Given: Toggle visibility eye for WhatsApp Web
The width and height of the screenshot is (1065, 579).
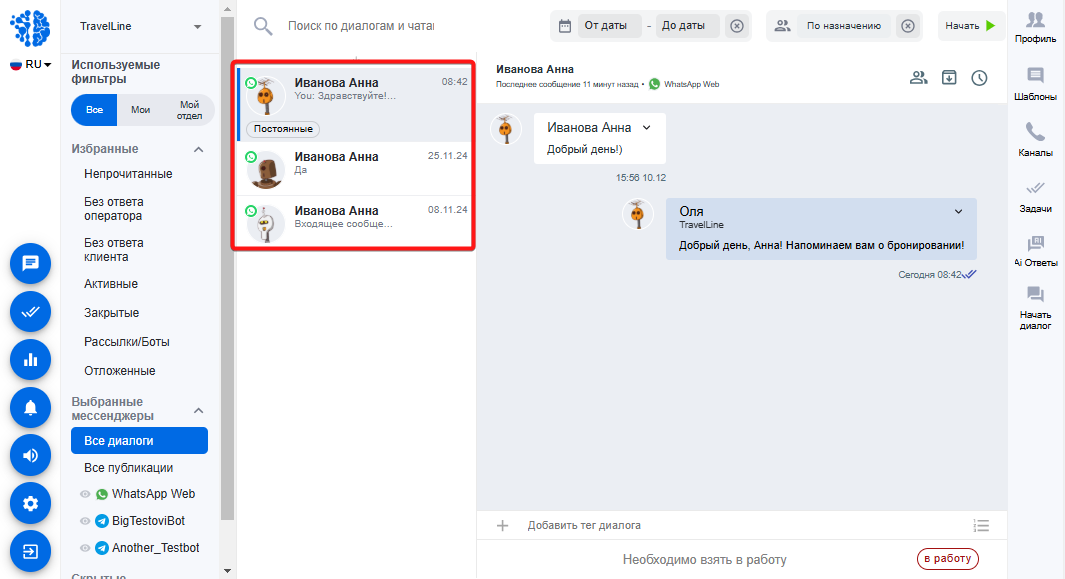Looking at the screenshot, I should [x=85, y=494].
